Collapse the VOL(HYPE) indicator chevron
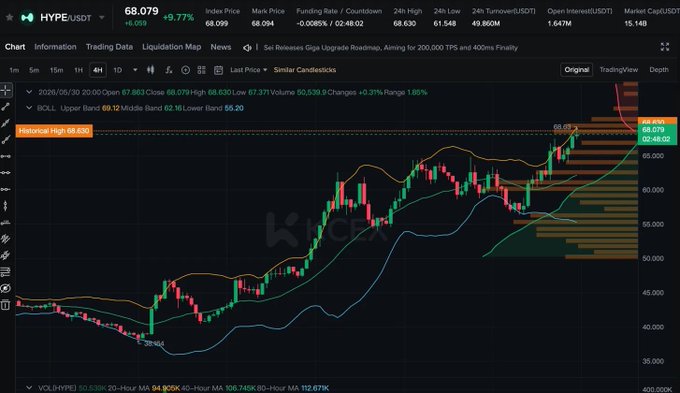Screen dimensions: 680x393 [29, 387]
